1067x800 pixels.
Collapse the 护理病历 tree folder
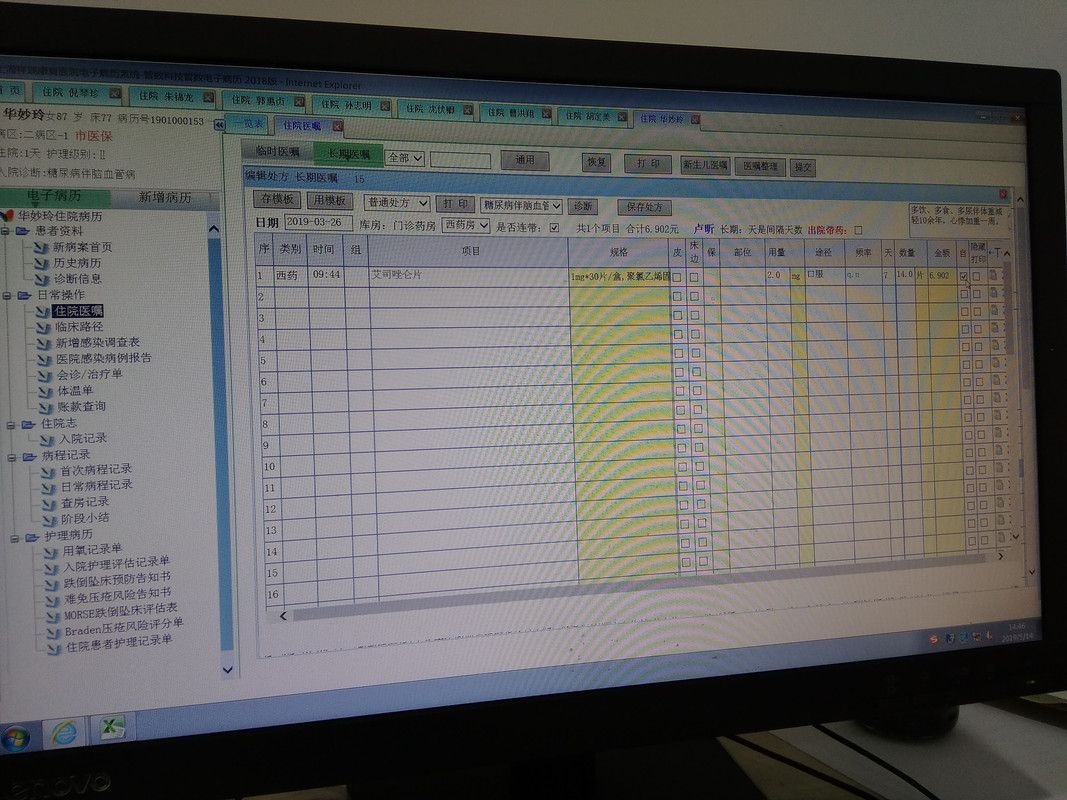[14, 538]
